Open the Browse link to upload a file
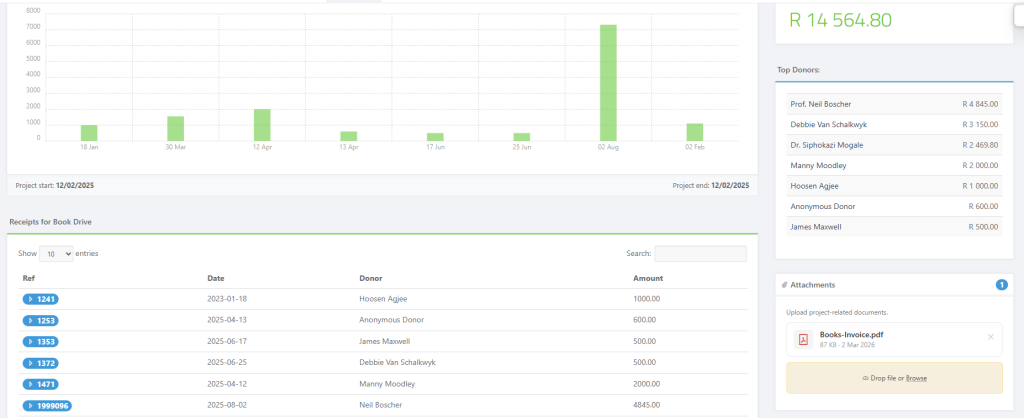The height and width of the screenshot is (418, 1024). (x=915, y=379)
